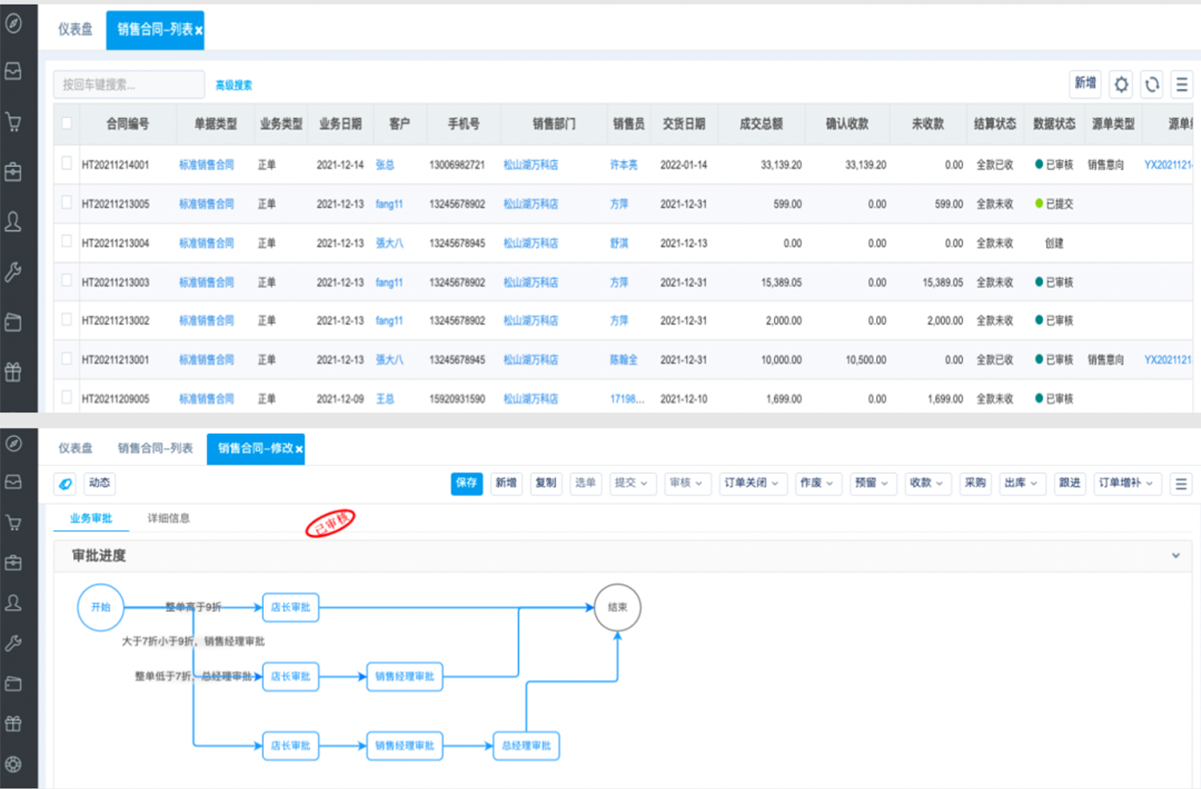
Task: Click 总经理审批 node in approval flow
Action: (x=526, y=746)
